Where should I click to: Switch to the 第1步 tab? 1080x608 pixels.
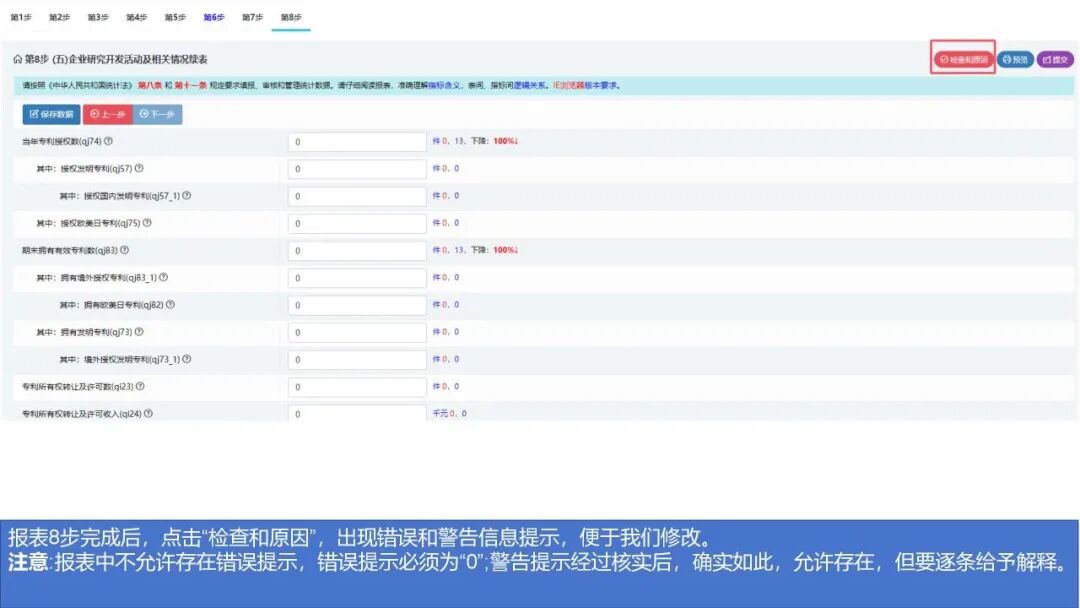tap(20, 17)
